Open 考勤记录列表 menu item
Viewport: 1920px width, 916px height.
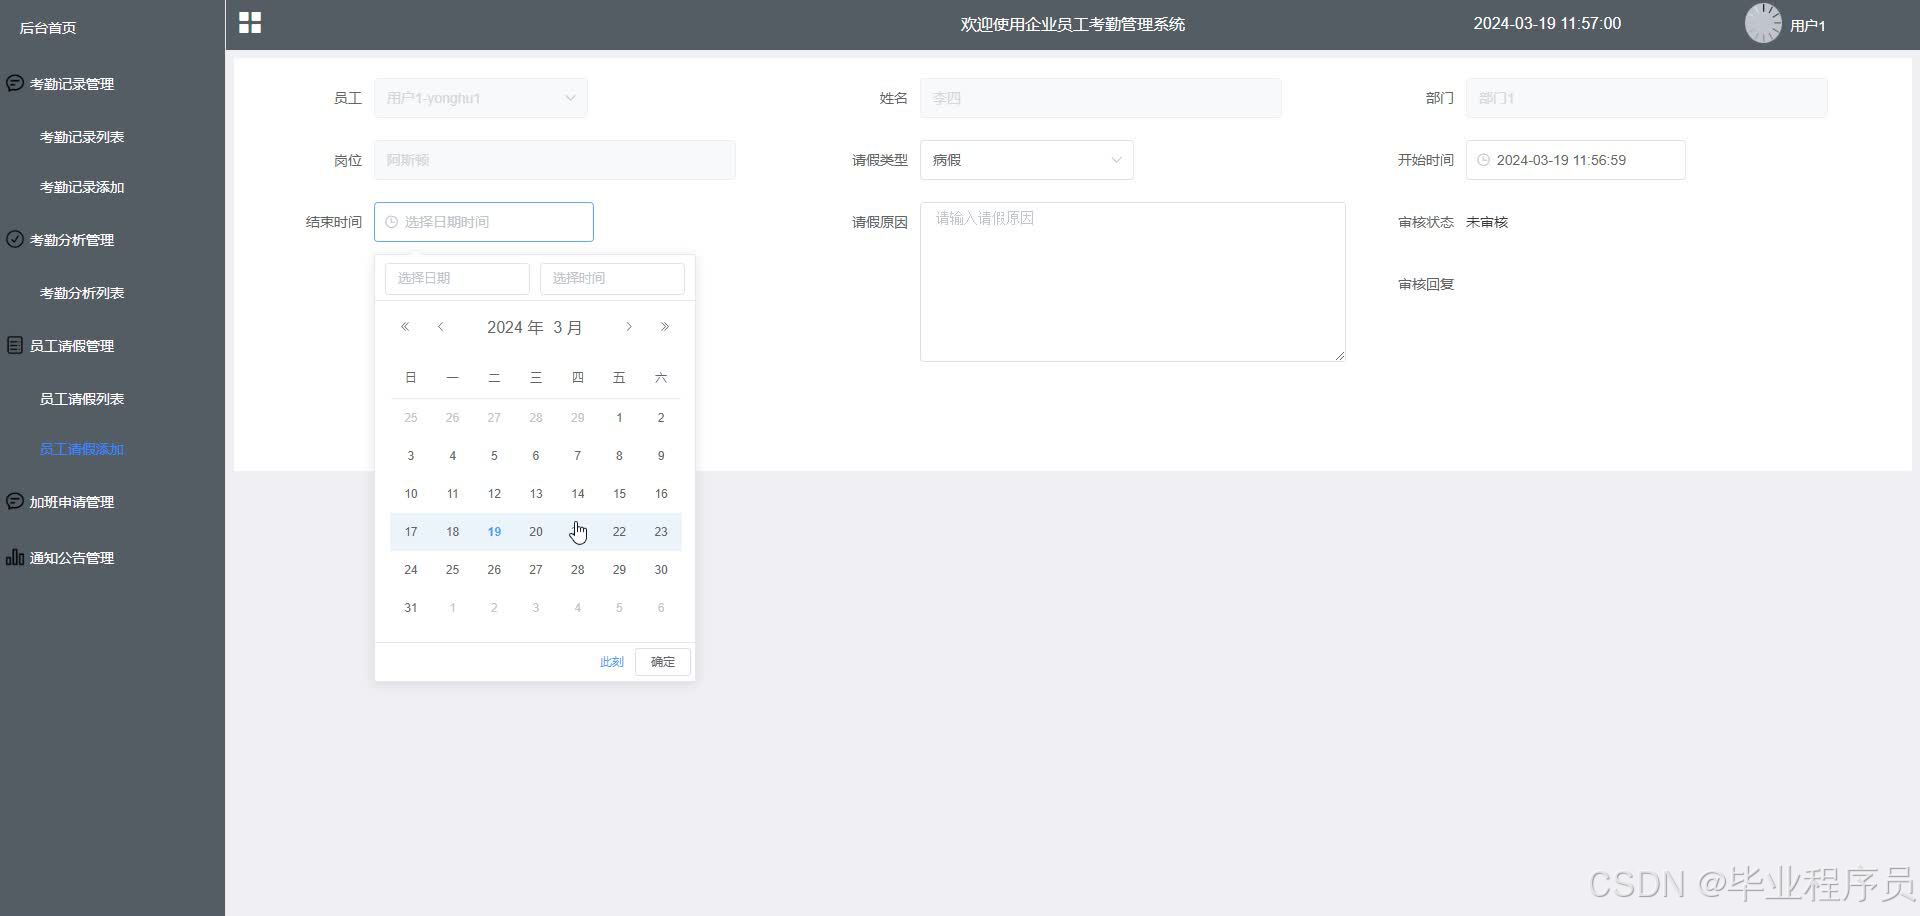pyautogui.click(x=82, y=137)
